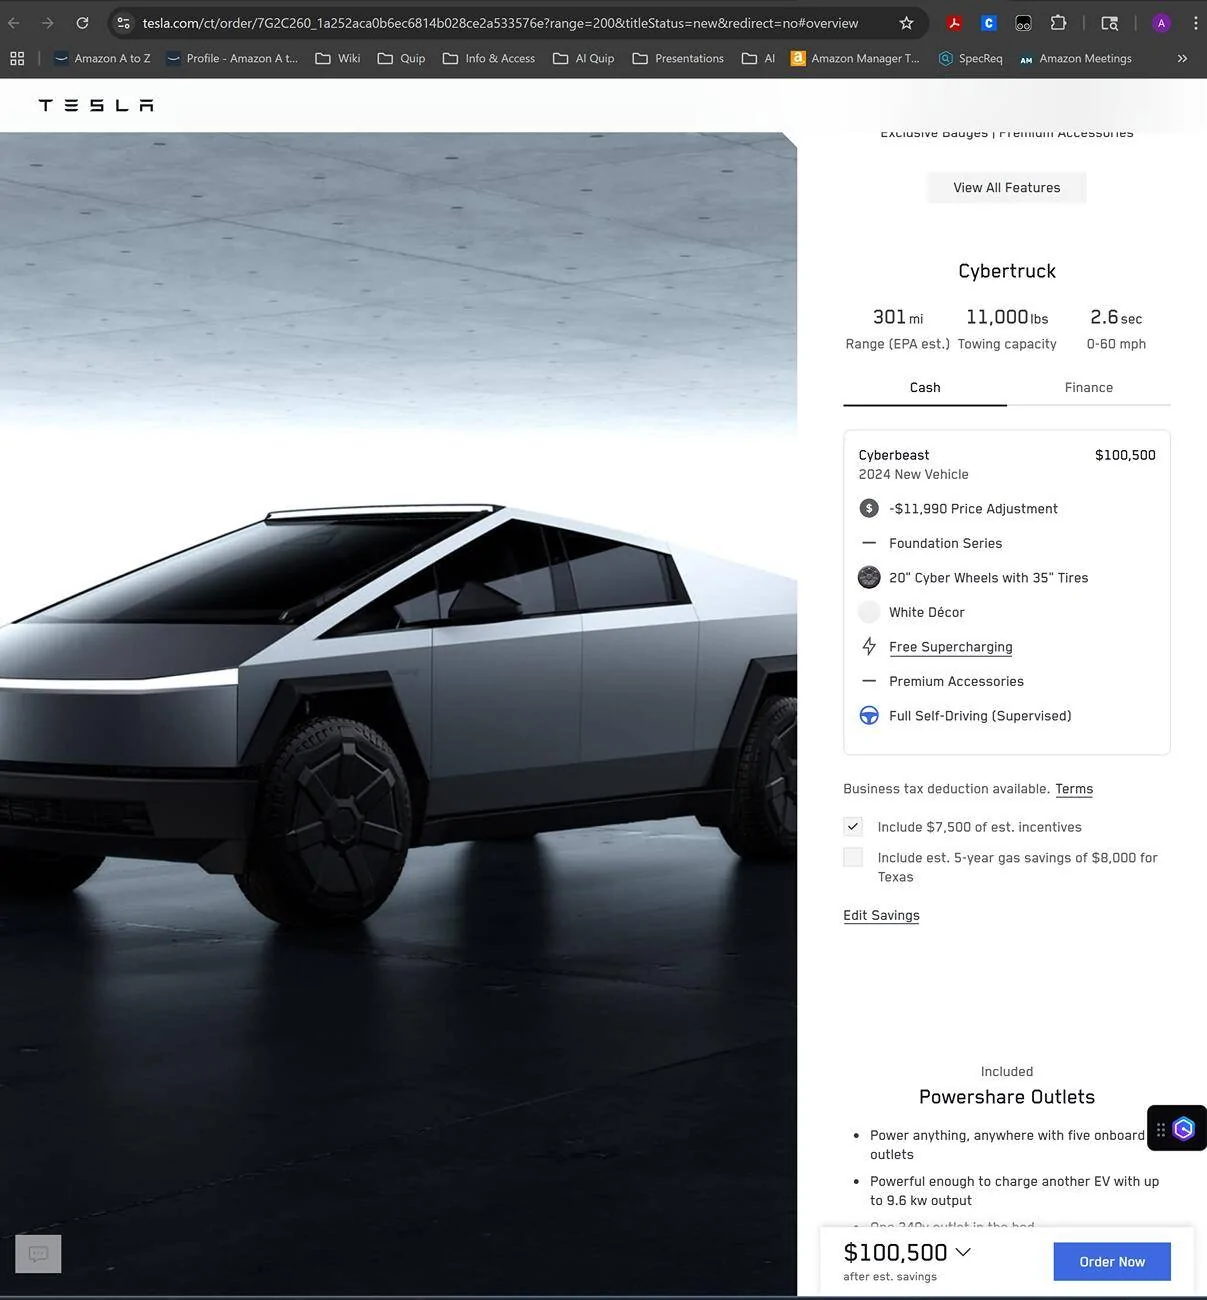1207x1300 pixels.
Task: Click the Powershare Outlets heading
Action: [x=1007, y=1097]
